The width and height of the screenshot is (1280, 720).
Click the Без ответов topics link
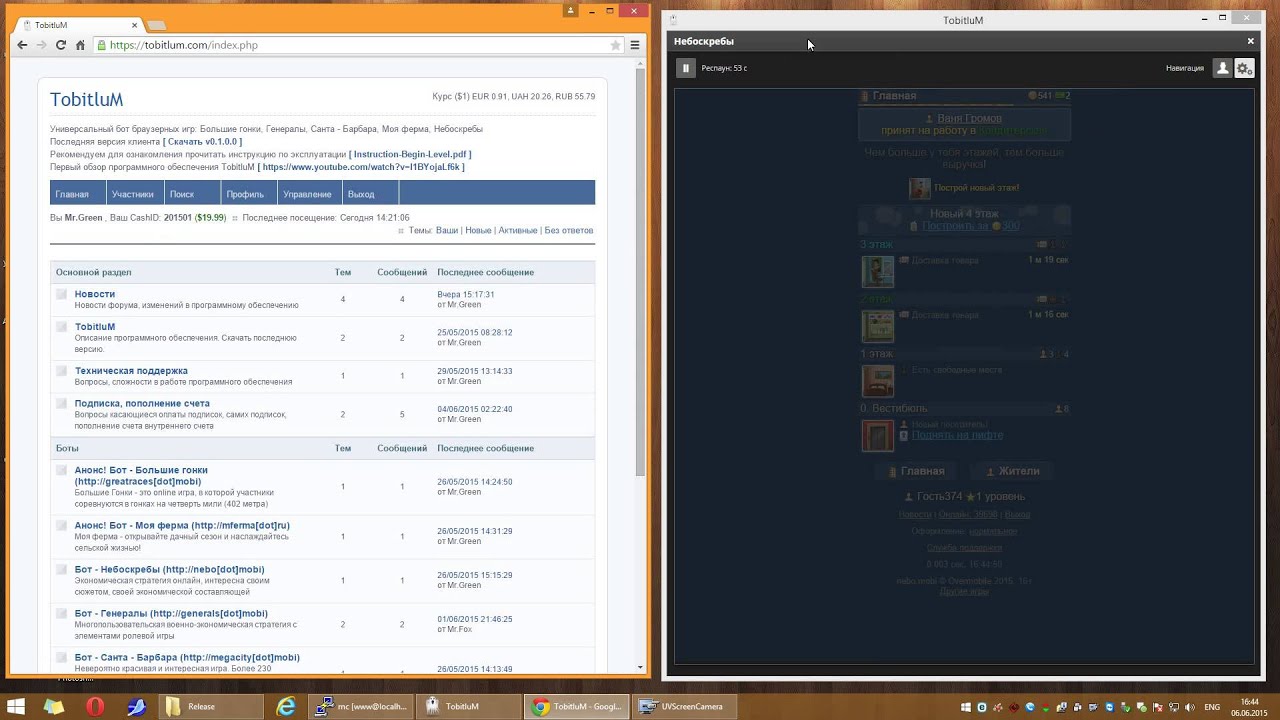coord(569,230)
